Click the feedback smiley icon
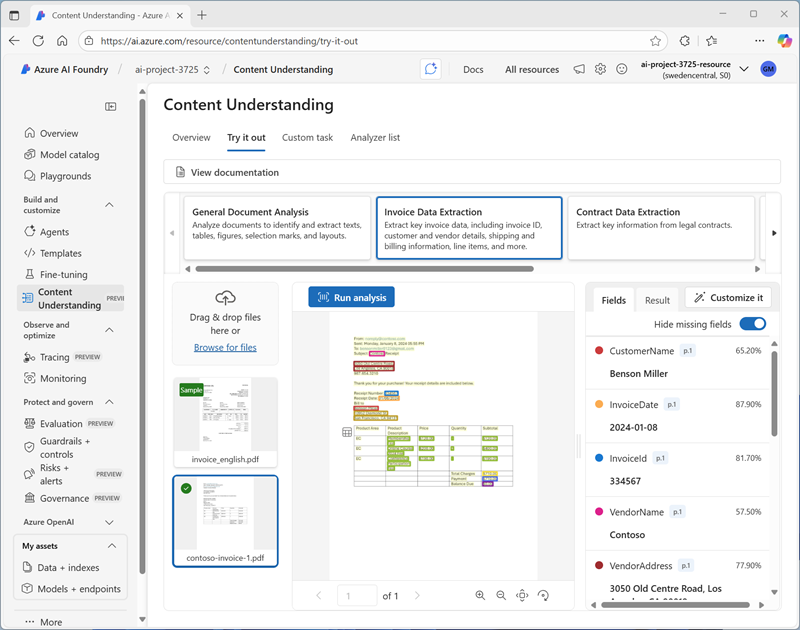The width and height of the screenshot is (800, 630). click(621, 69)
